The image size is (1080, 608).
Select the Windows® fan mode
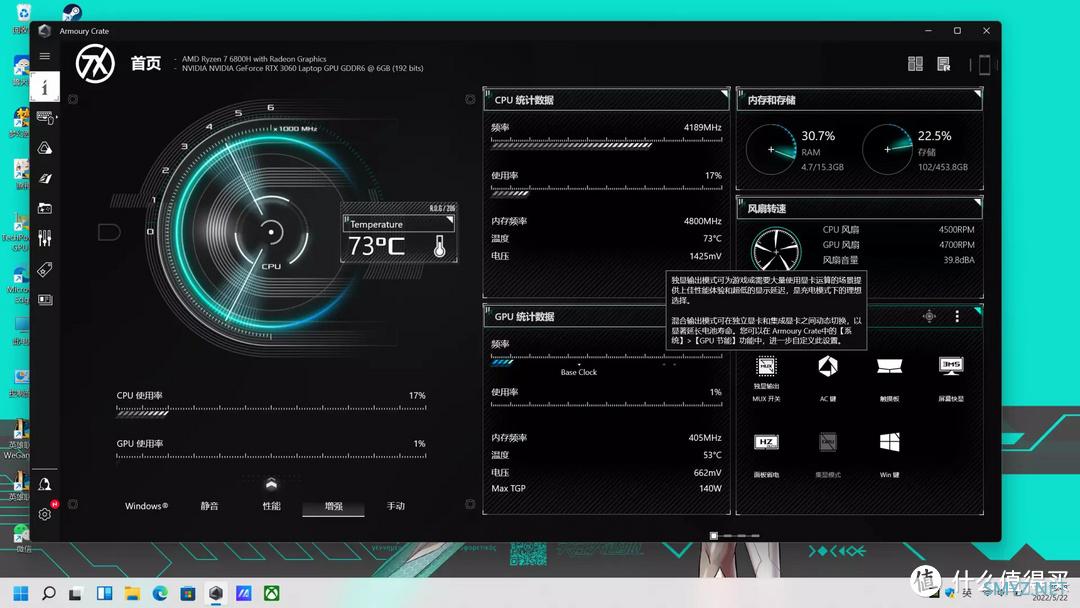[146, 506]
